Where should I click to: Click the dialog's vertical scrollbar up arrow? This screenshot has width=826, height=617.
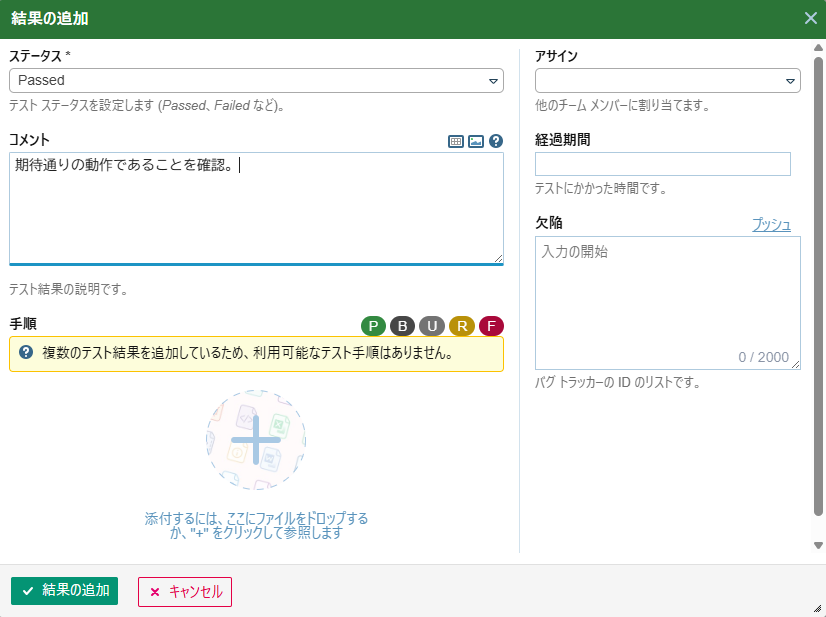tap(818, 47)
